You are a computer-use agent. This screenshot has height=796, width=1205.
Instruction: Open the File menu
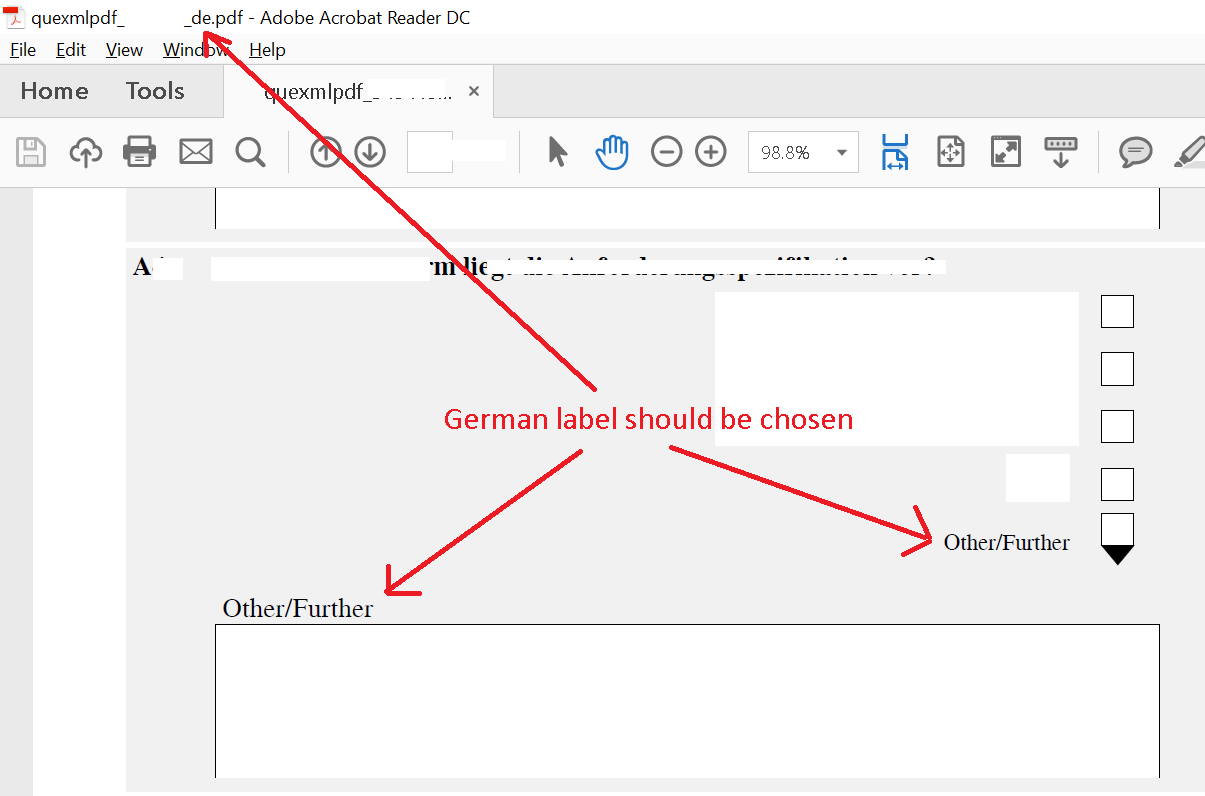22,50
